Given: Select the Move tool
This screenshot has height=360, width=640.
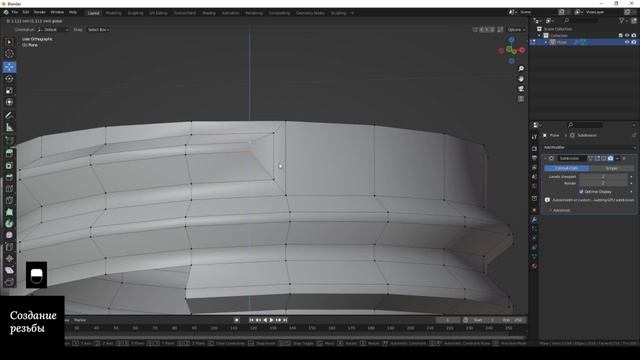Looking at the screenshot, I should tap(9, 67).
